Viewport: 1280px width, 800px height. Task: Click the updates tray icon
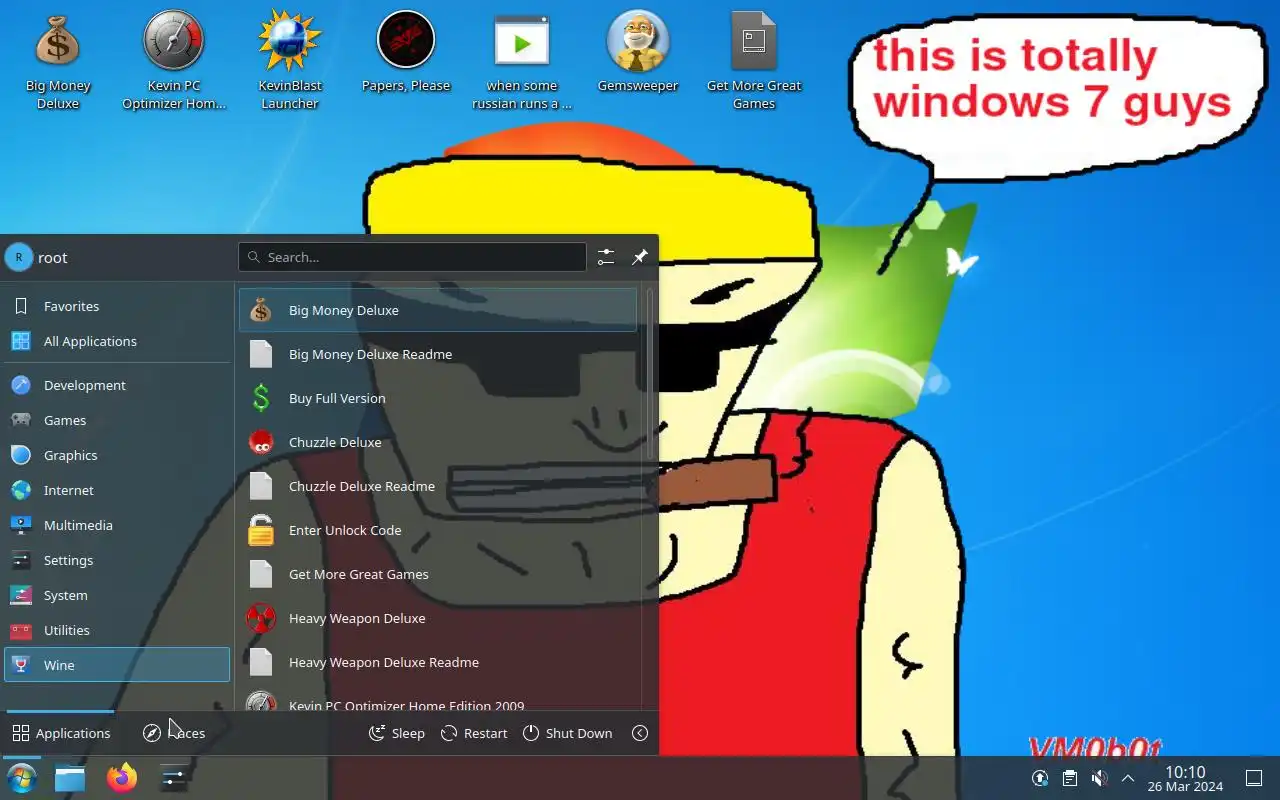(x=1040, y=778)
